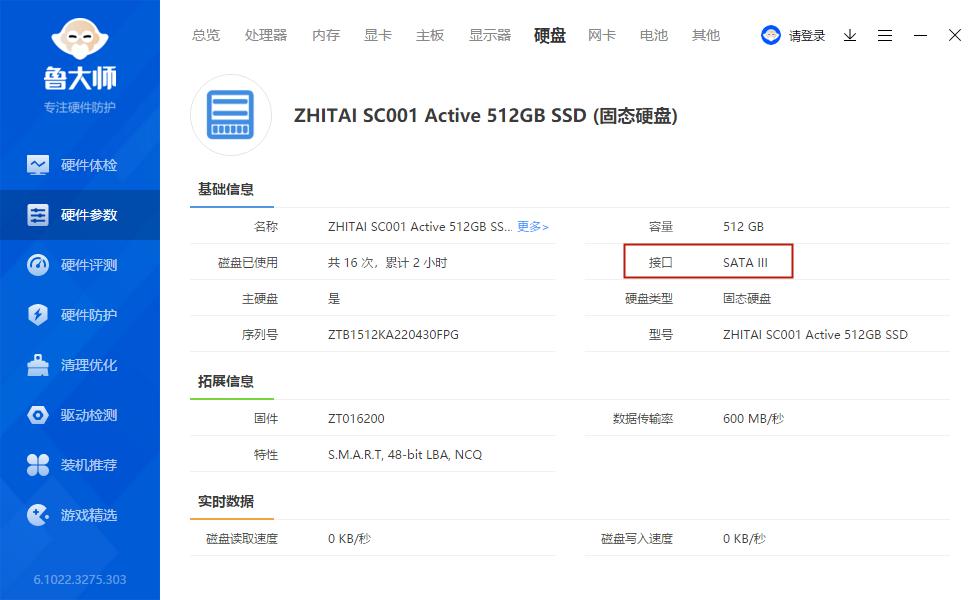Select the 硬件参数 sidebar icon
The image size is (980, 600).
point(80,214)
